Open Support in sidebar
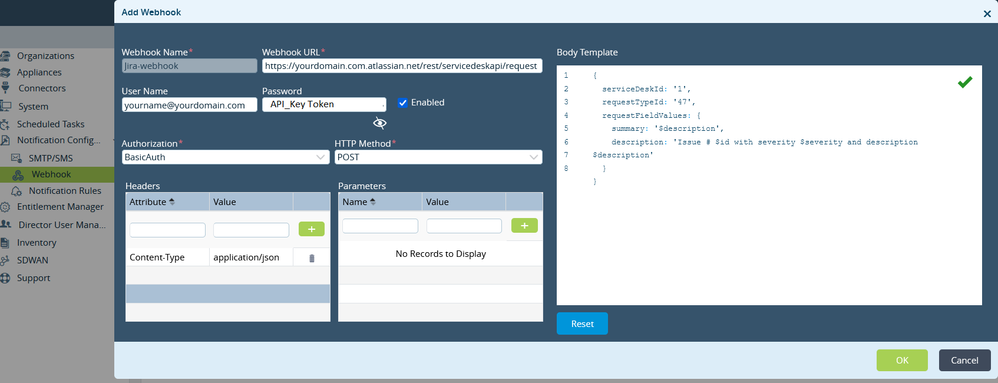The image size is (998, 383). [x=34, y=278]
